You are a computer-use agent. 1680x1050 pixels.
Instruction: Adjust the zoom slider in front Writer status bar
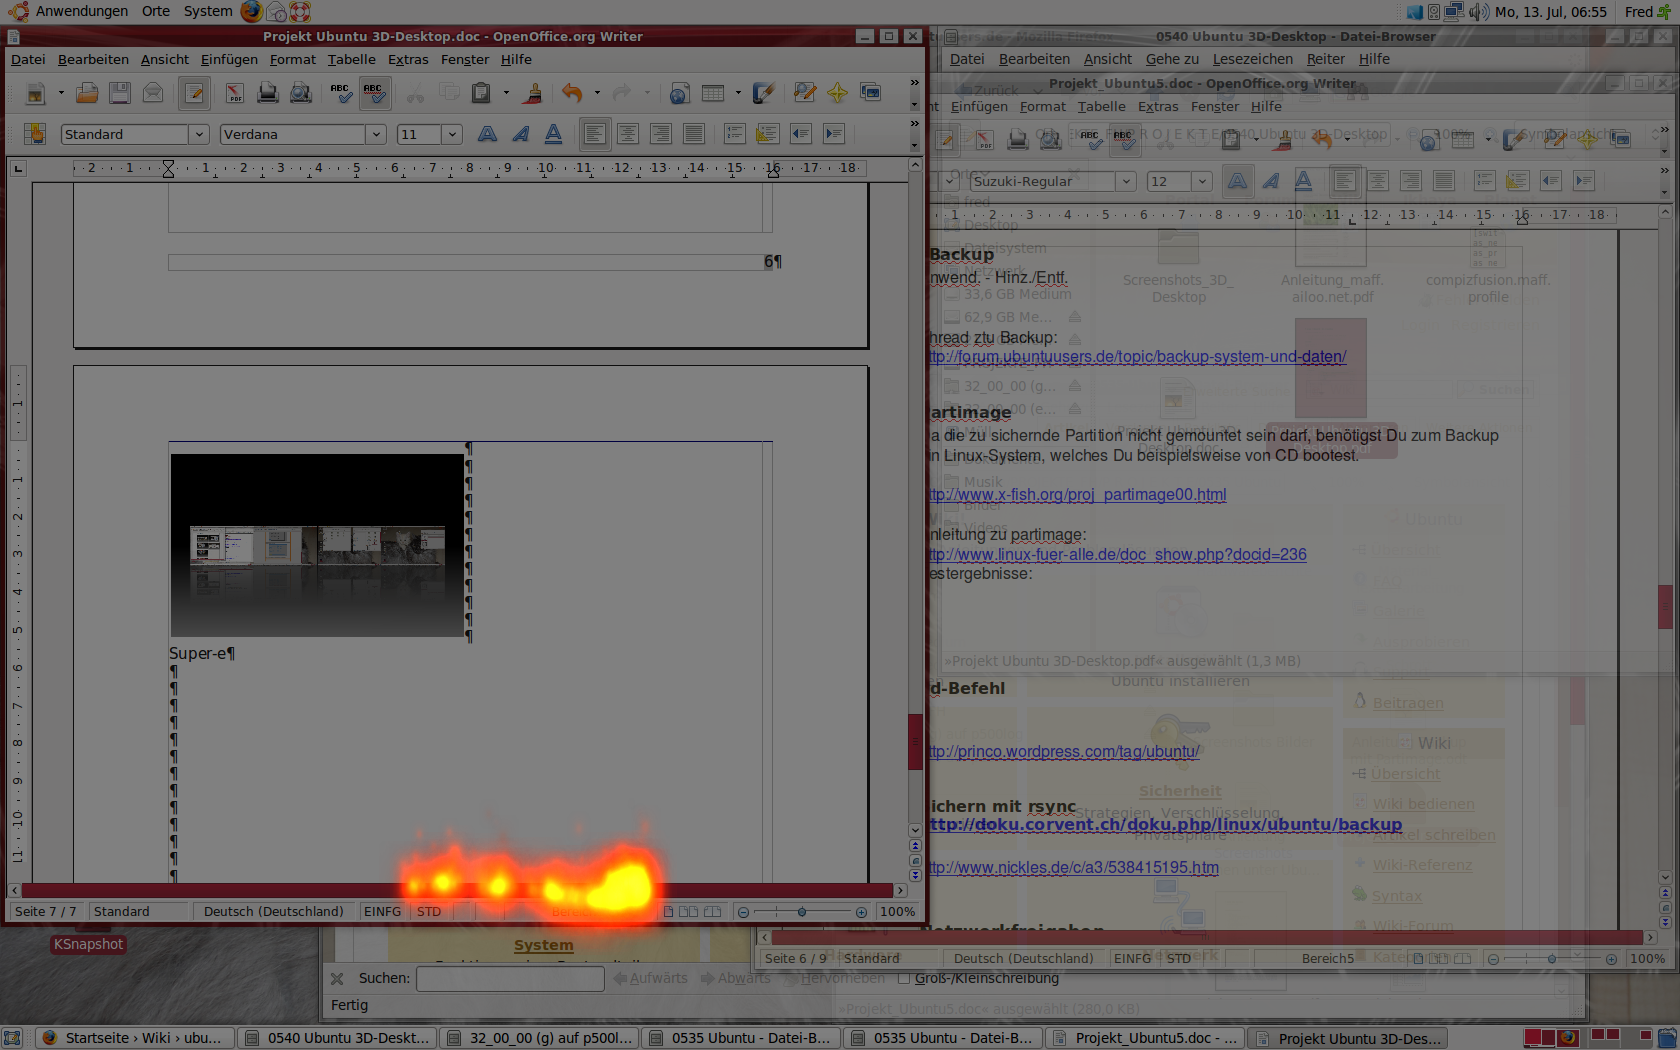click(x=802, y=912)
